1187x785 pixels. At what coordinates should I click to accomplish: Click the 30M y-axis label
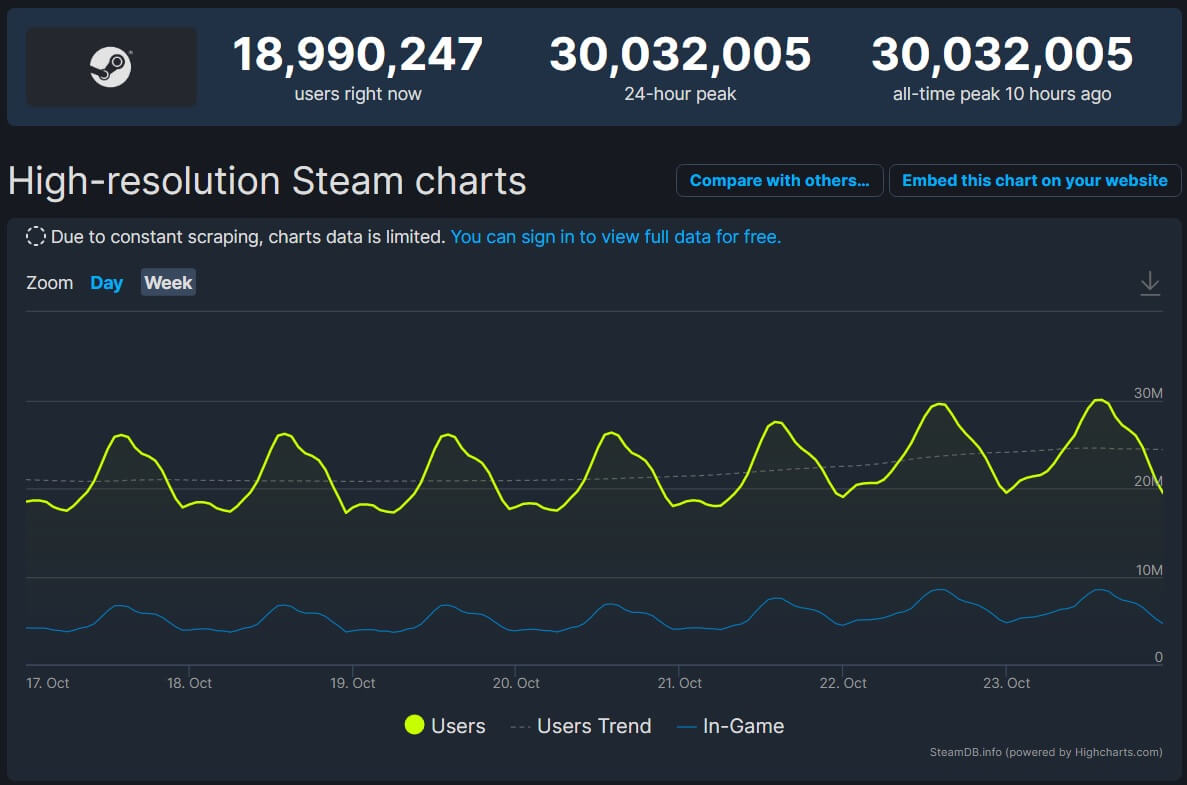tap(1147, 393)
